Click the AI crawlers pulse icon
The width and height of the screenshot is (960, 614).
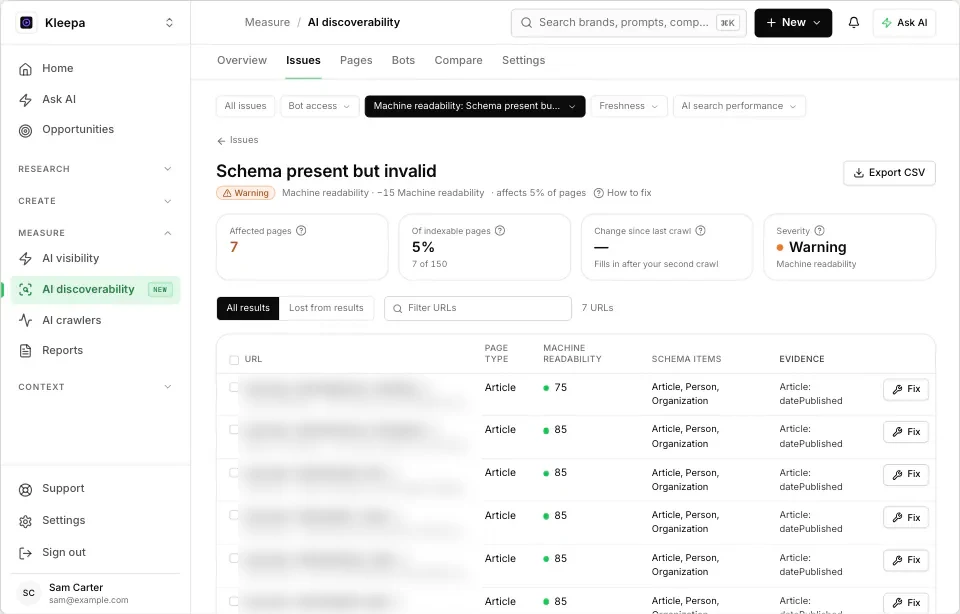pos(25,320)
